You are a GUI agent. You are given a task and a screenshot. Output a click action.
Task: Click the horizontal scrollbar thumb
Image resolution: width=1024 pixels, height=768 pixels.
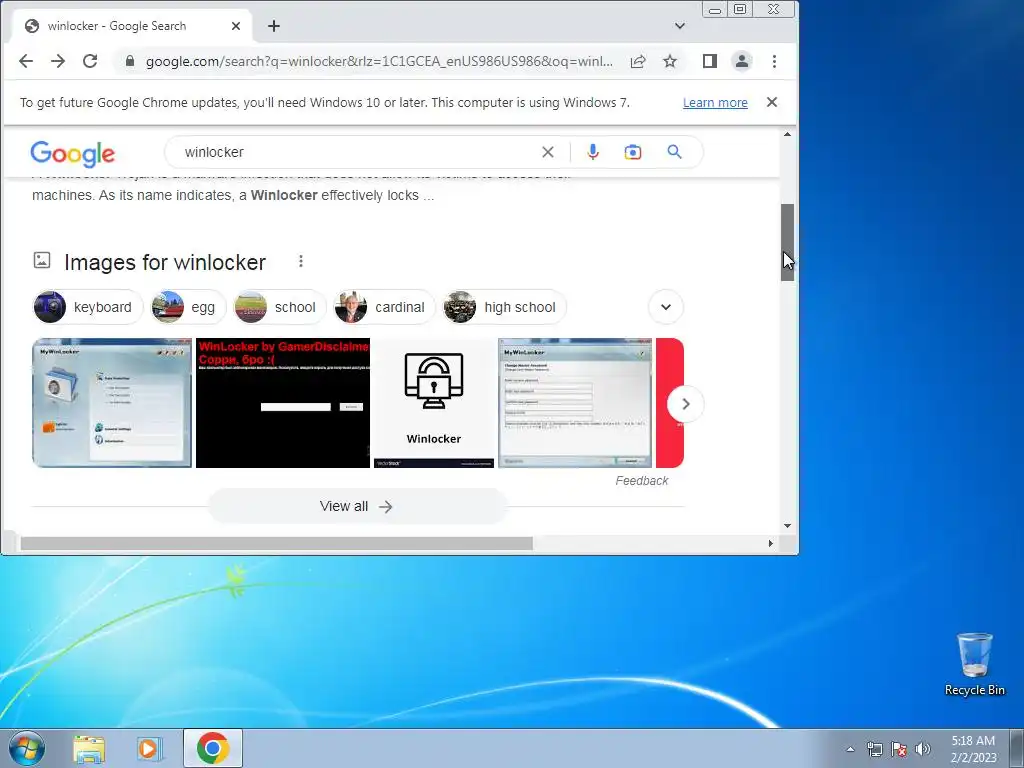pyautogui.click(x=276, y=543)
